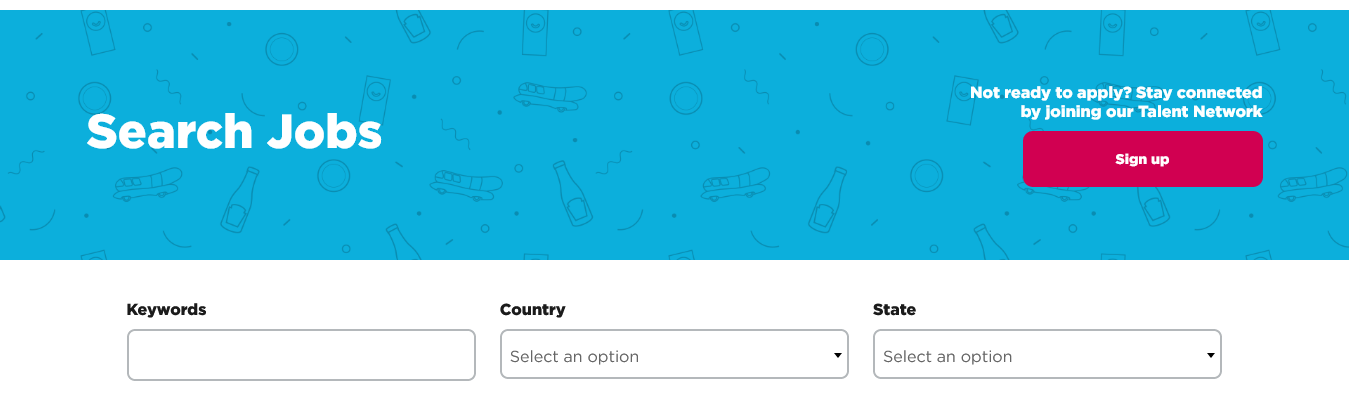Open the State dropdown
Viewport: 1366px width, 400px height.
coord(1046,355)
